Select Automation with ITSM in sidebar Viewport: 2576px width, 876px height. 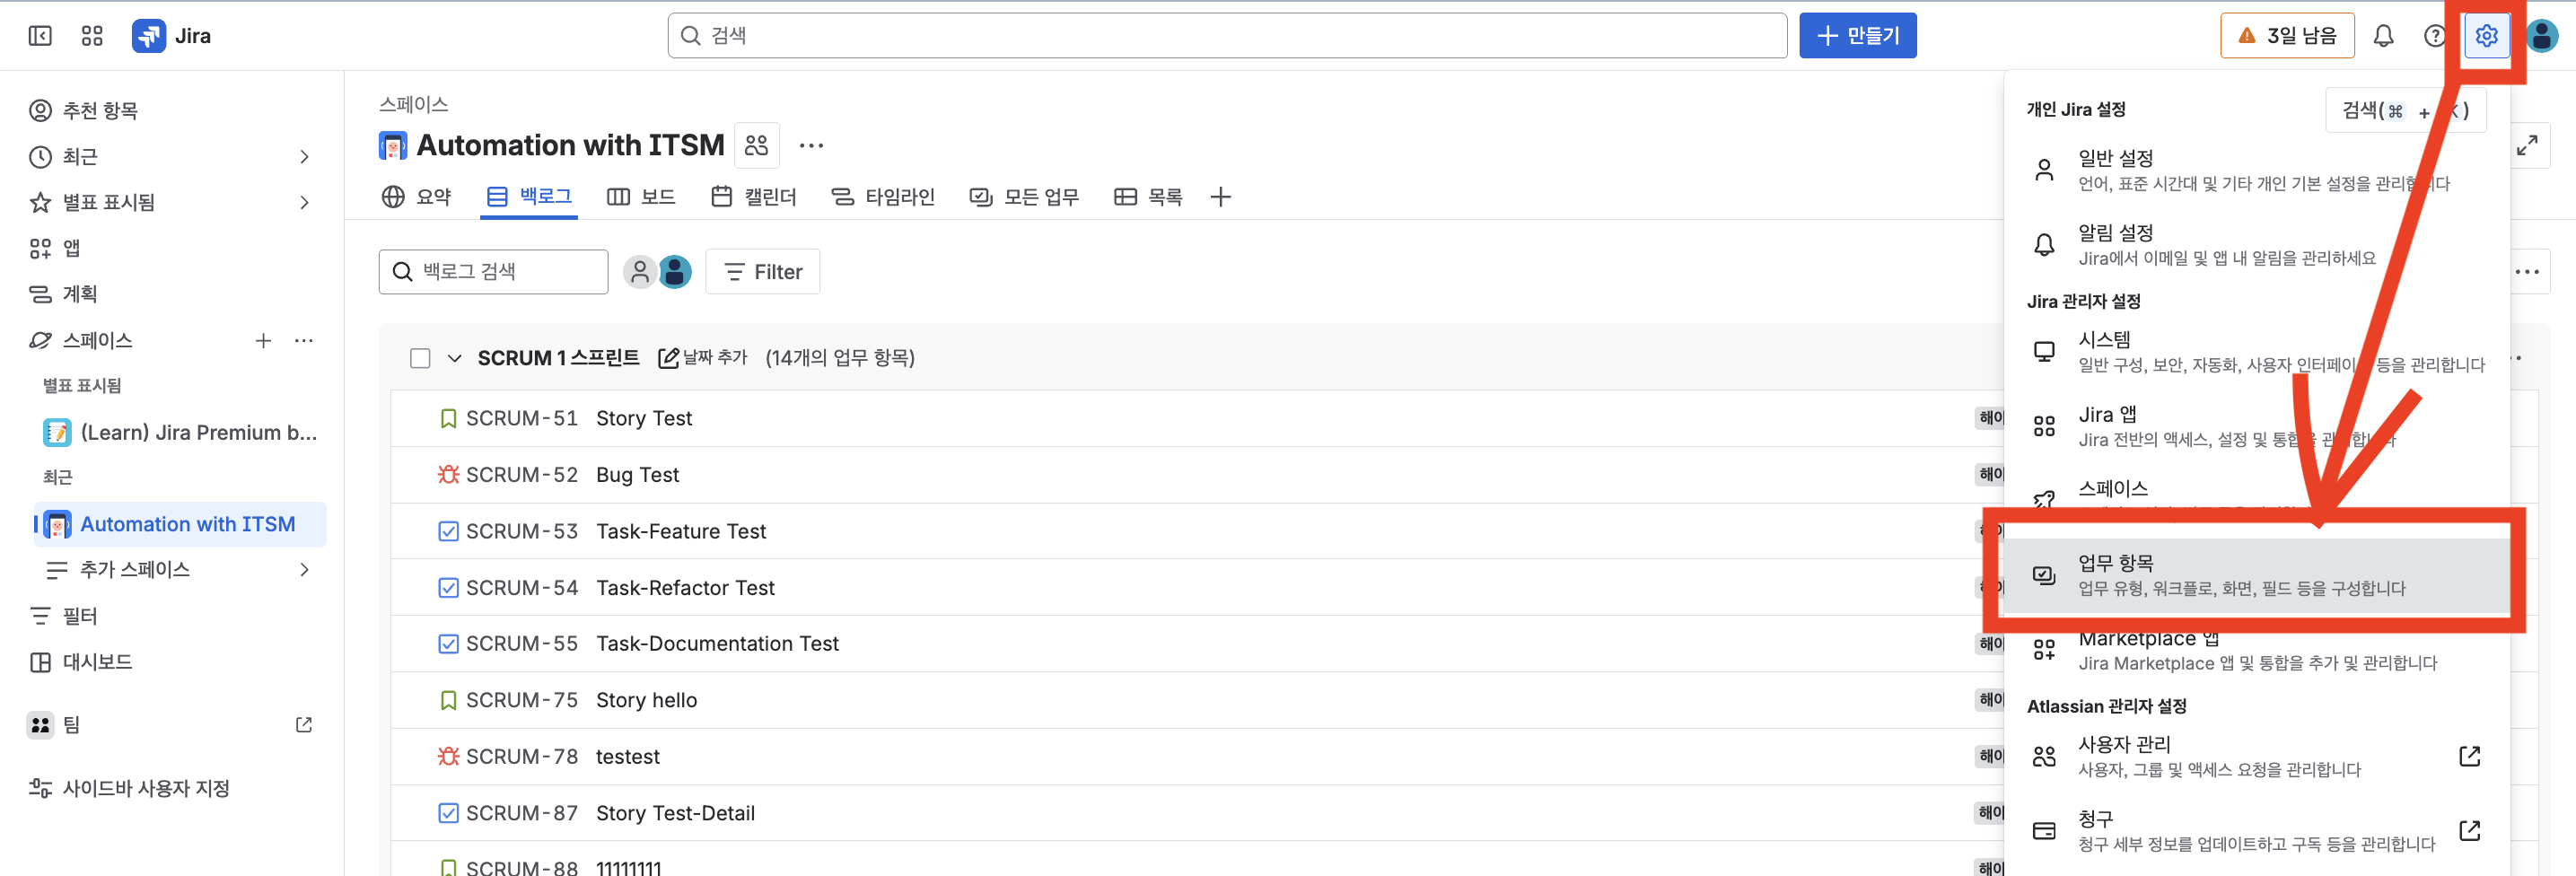click(180, 524)
